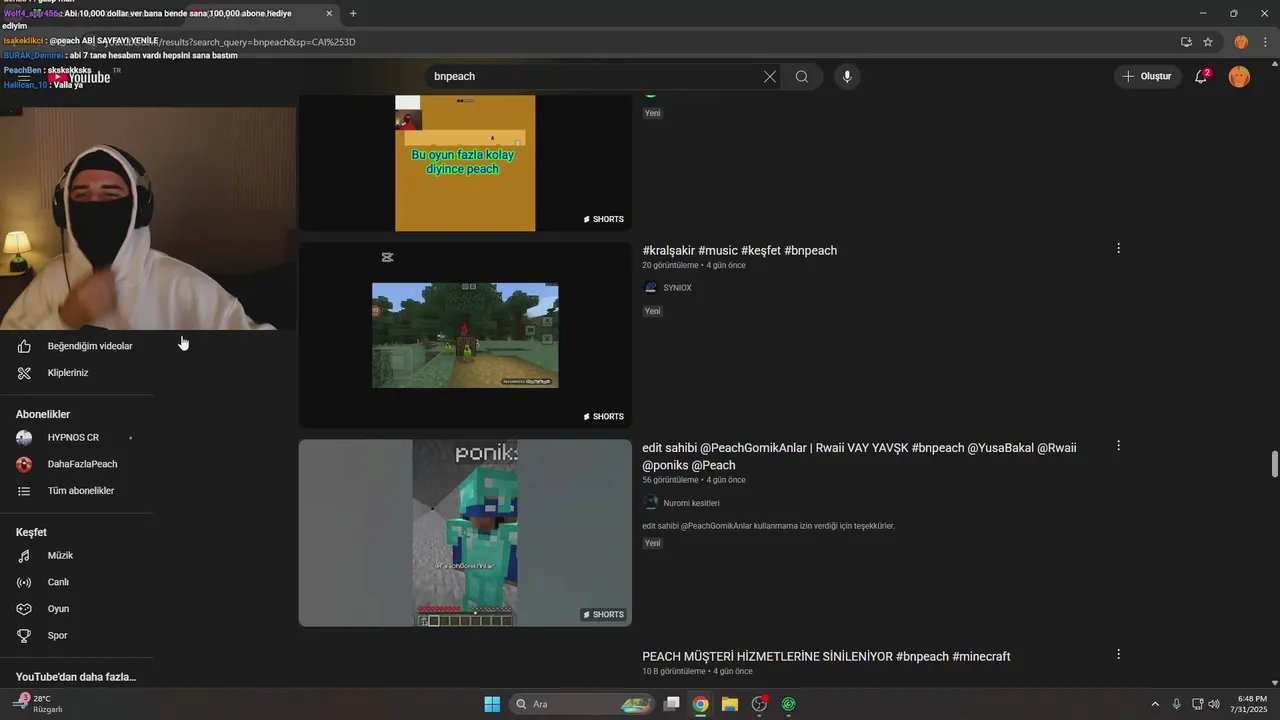
Task: Open Task View on taskbar
Action: pos(672,704)
